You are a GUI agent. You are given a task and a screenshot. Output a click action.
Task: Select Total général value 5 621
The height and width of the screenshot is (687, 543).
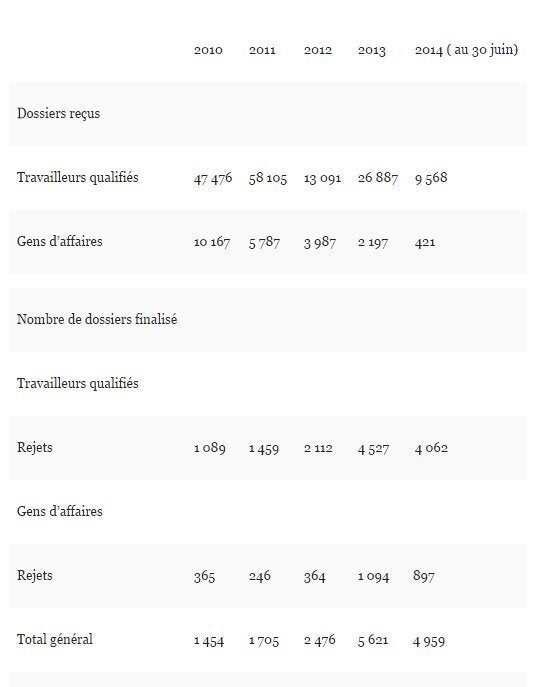click(x=373, y=641)
